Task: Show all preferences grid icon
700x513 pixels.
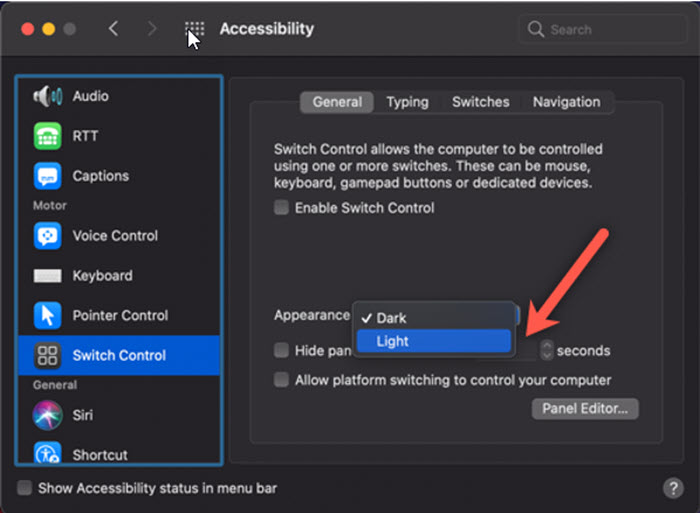Action: click(x=195, y=29)
